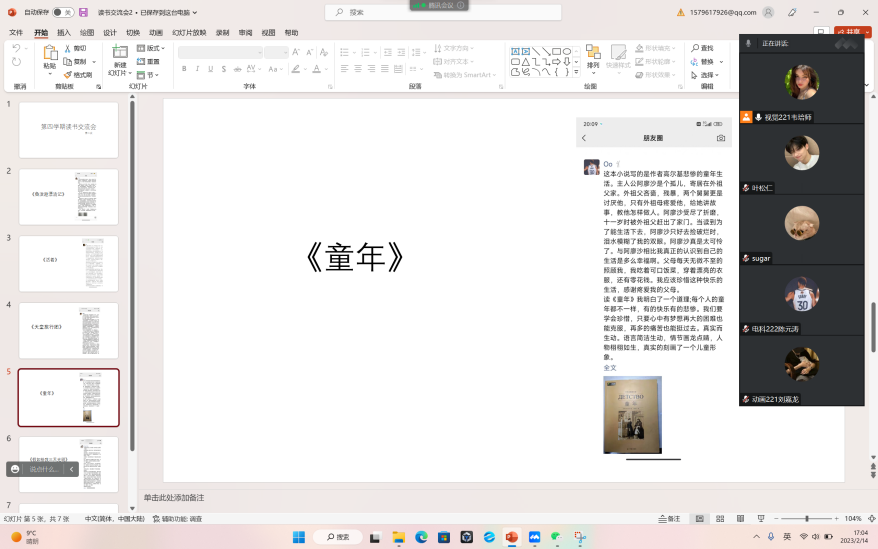Switch to the Slide Show (幻灯片放映) tab

(x=189, y=32)
